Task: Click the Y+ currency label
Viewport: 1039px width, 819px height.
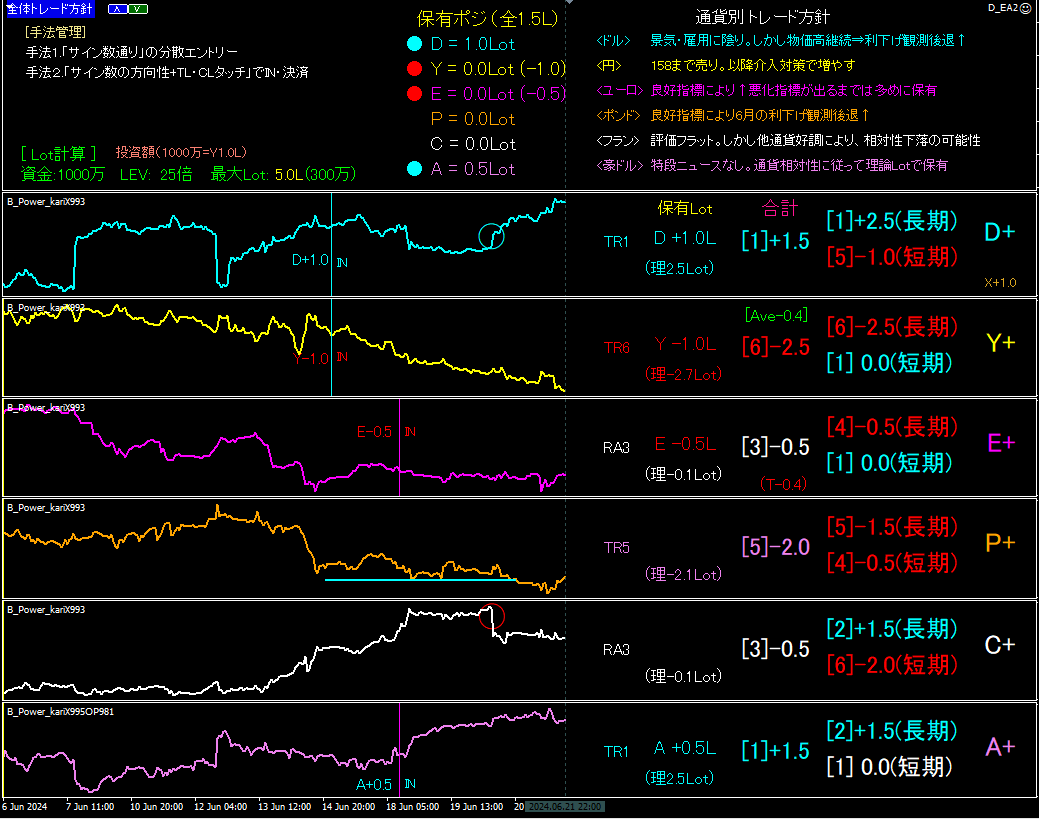Action: pos(1000,343)
